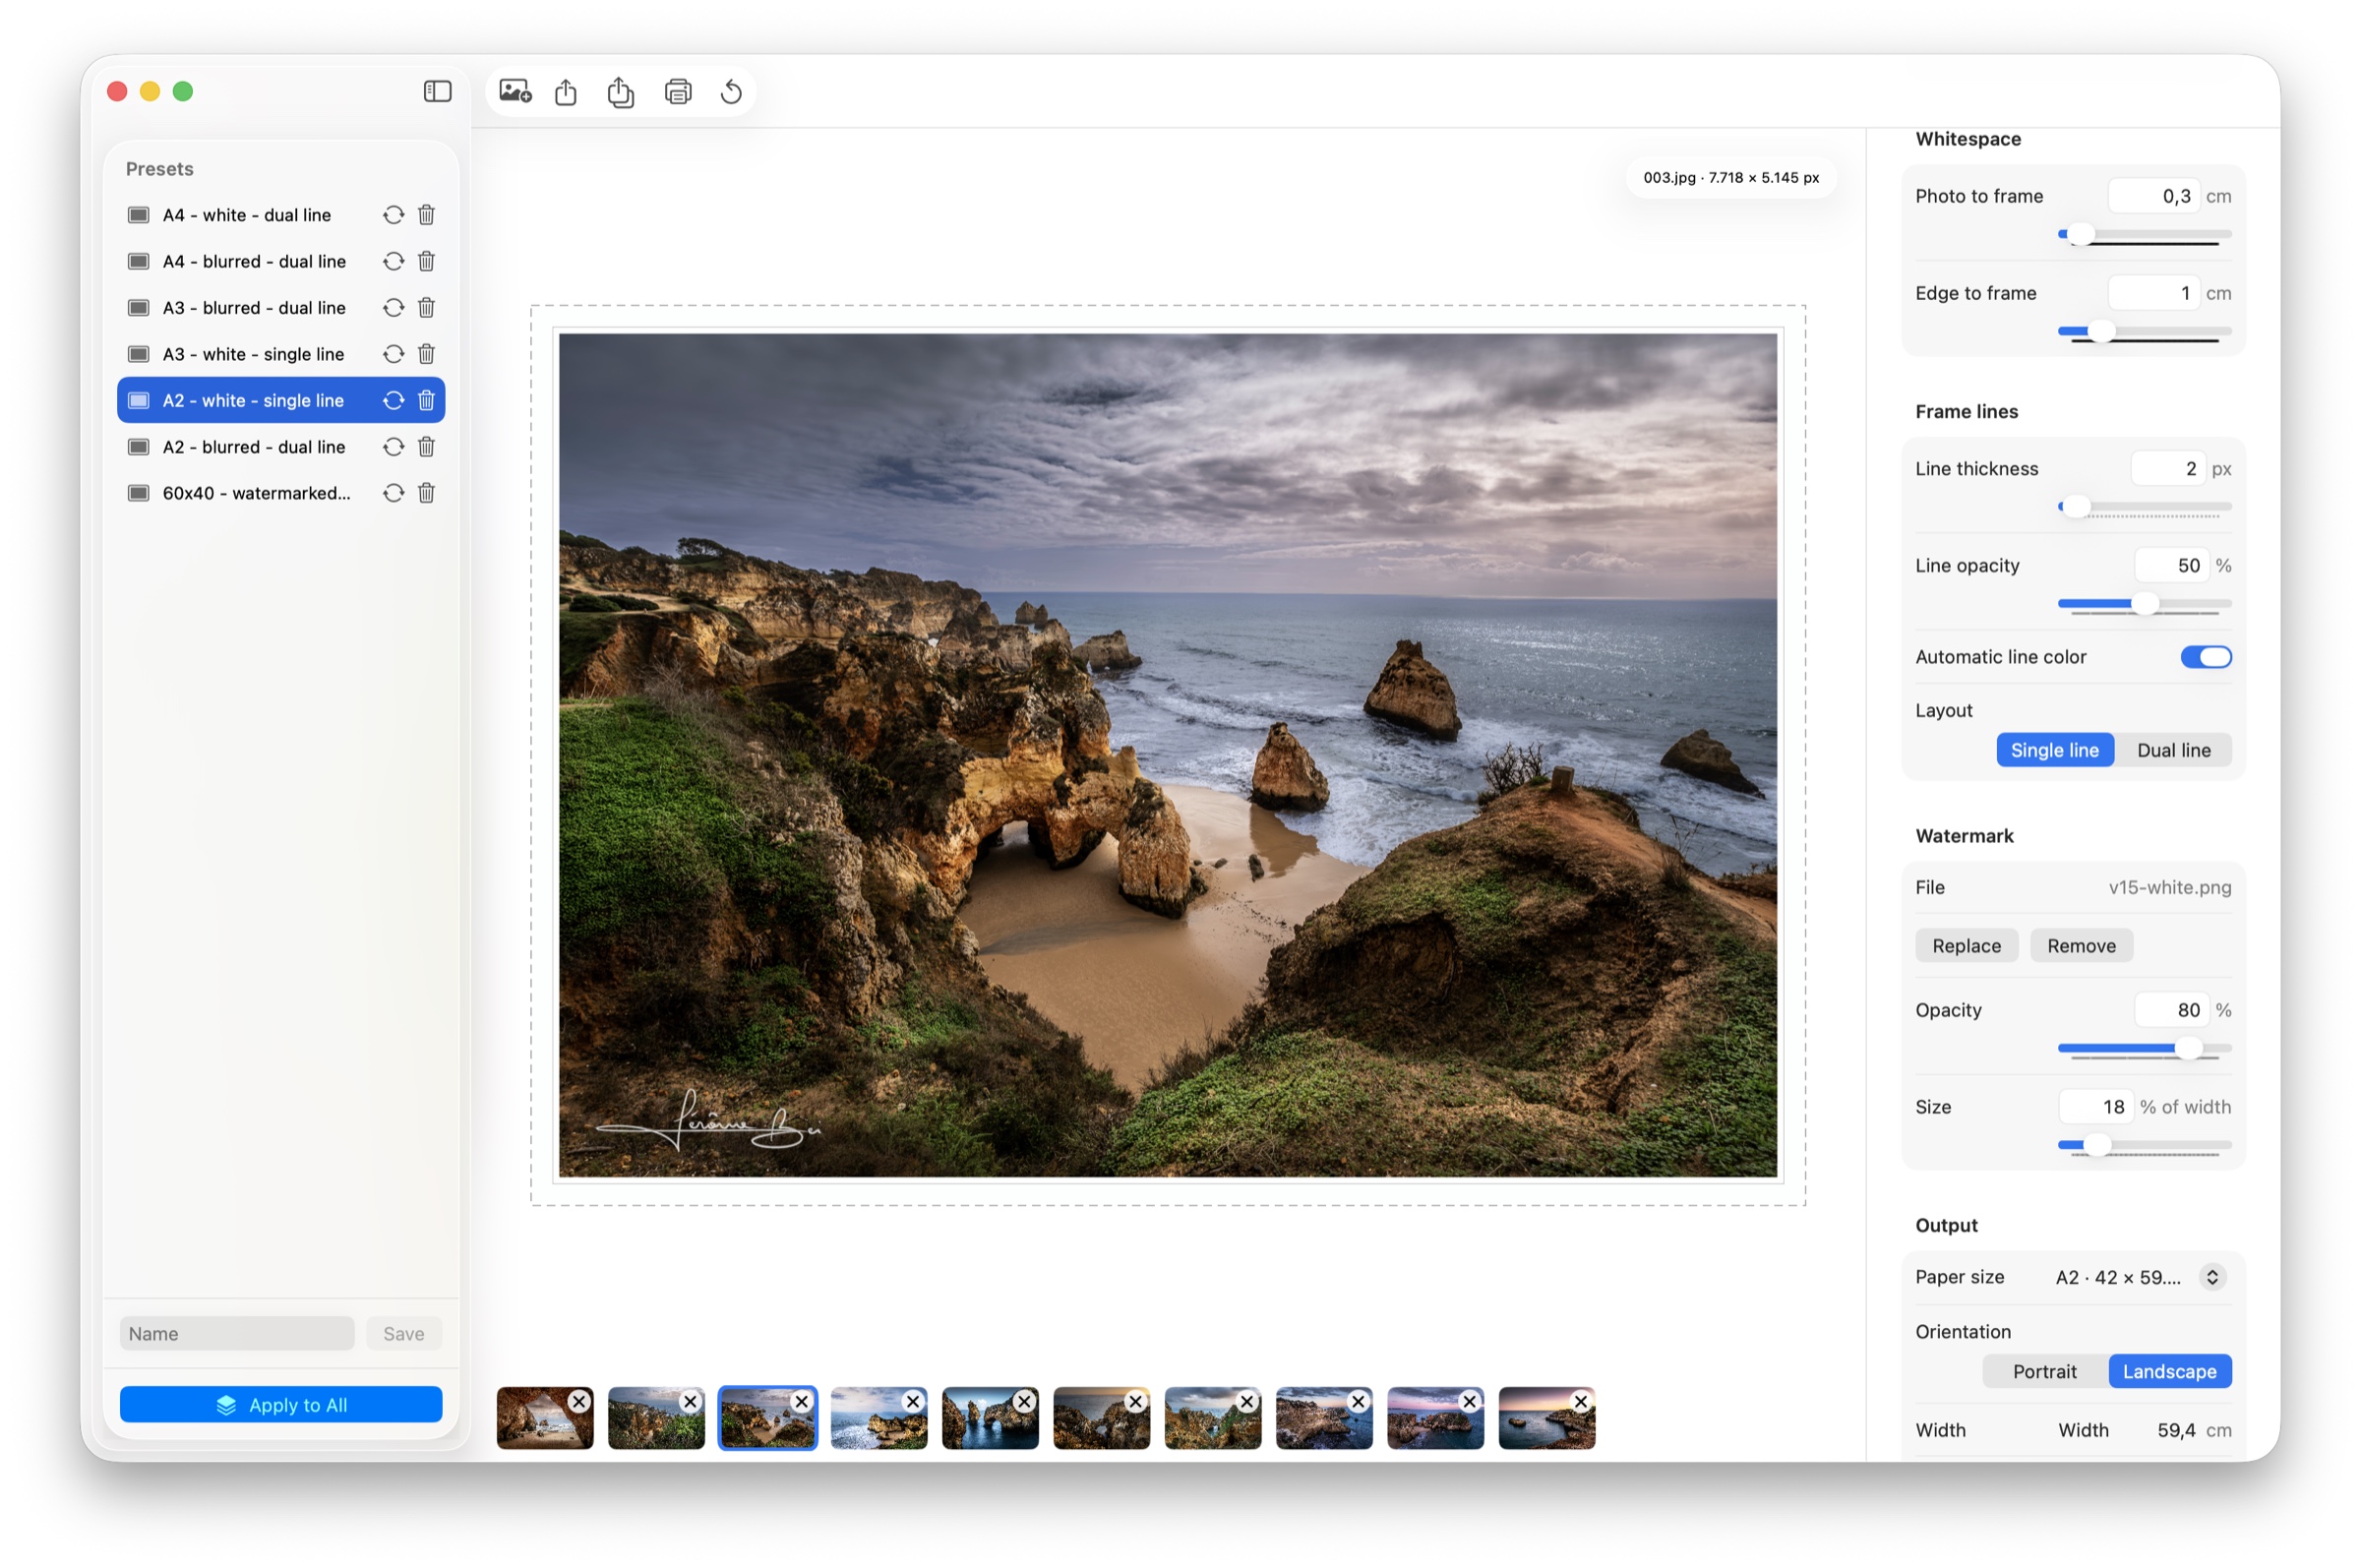Click the Edge to frame value field
The width and height of the screenshot is (2361, 1568).
(2153, 293)
